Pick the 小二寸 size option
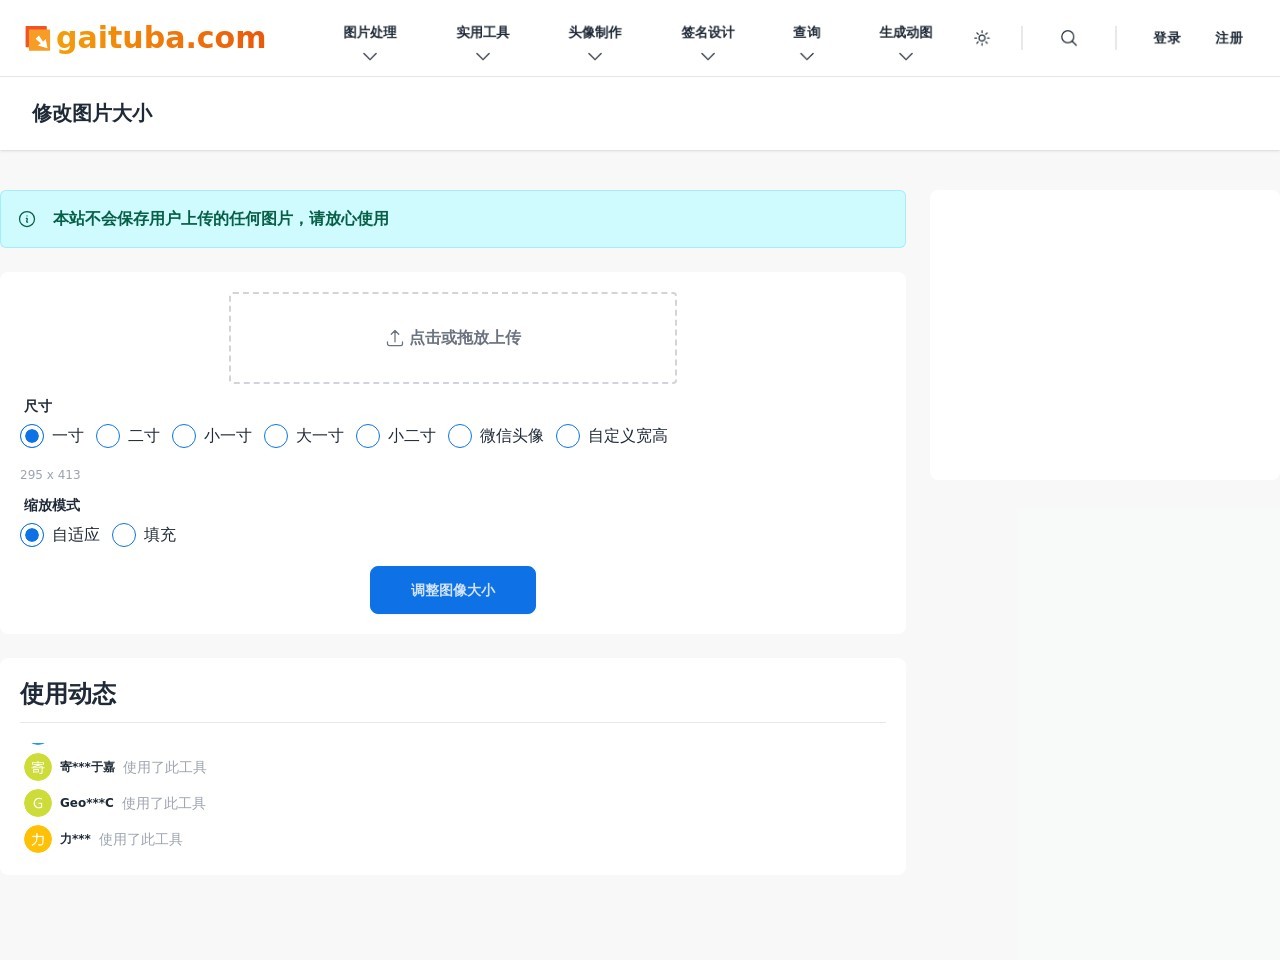Image resolution: width=1280 pixels, height=960 pixels. [368, 436]
